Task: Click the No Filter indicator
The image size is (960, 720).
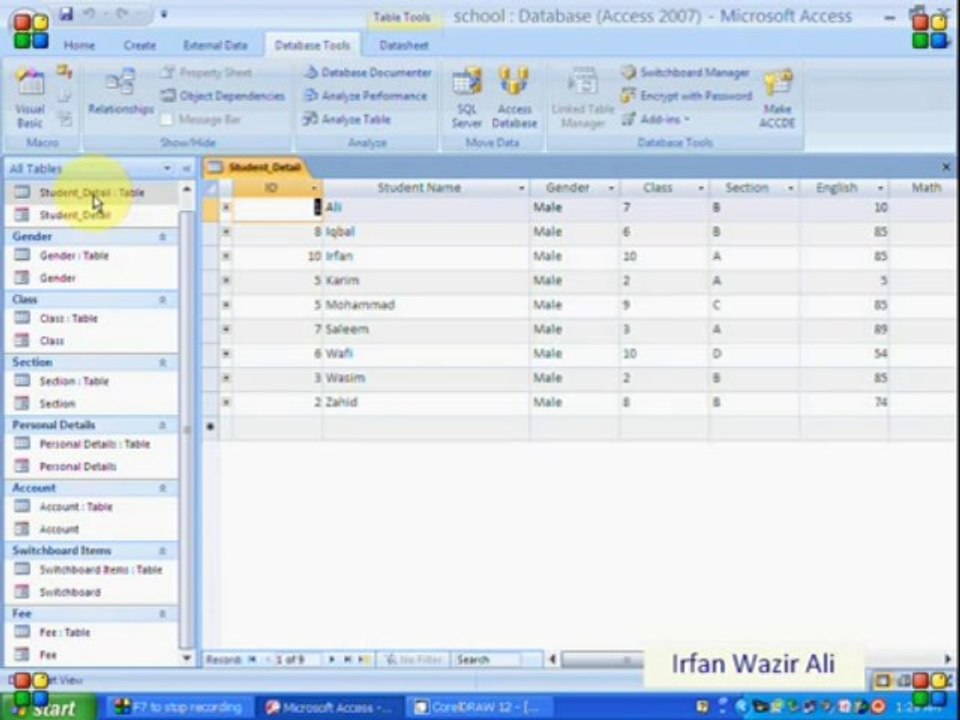Action: coord(413,659)
